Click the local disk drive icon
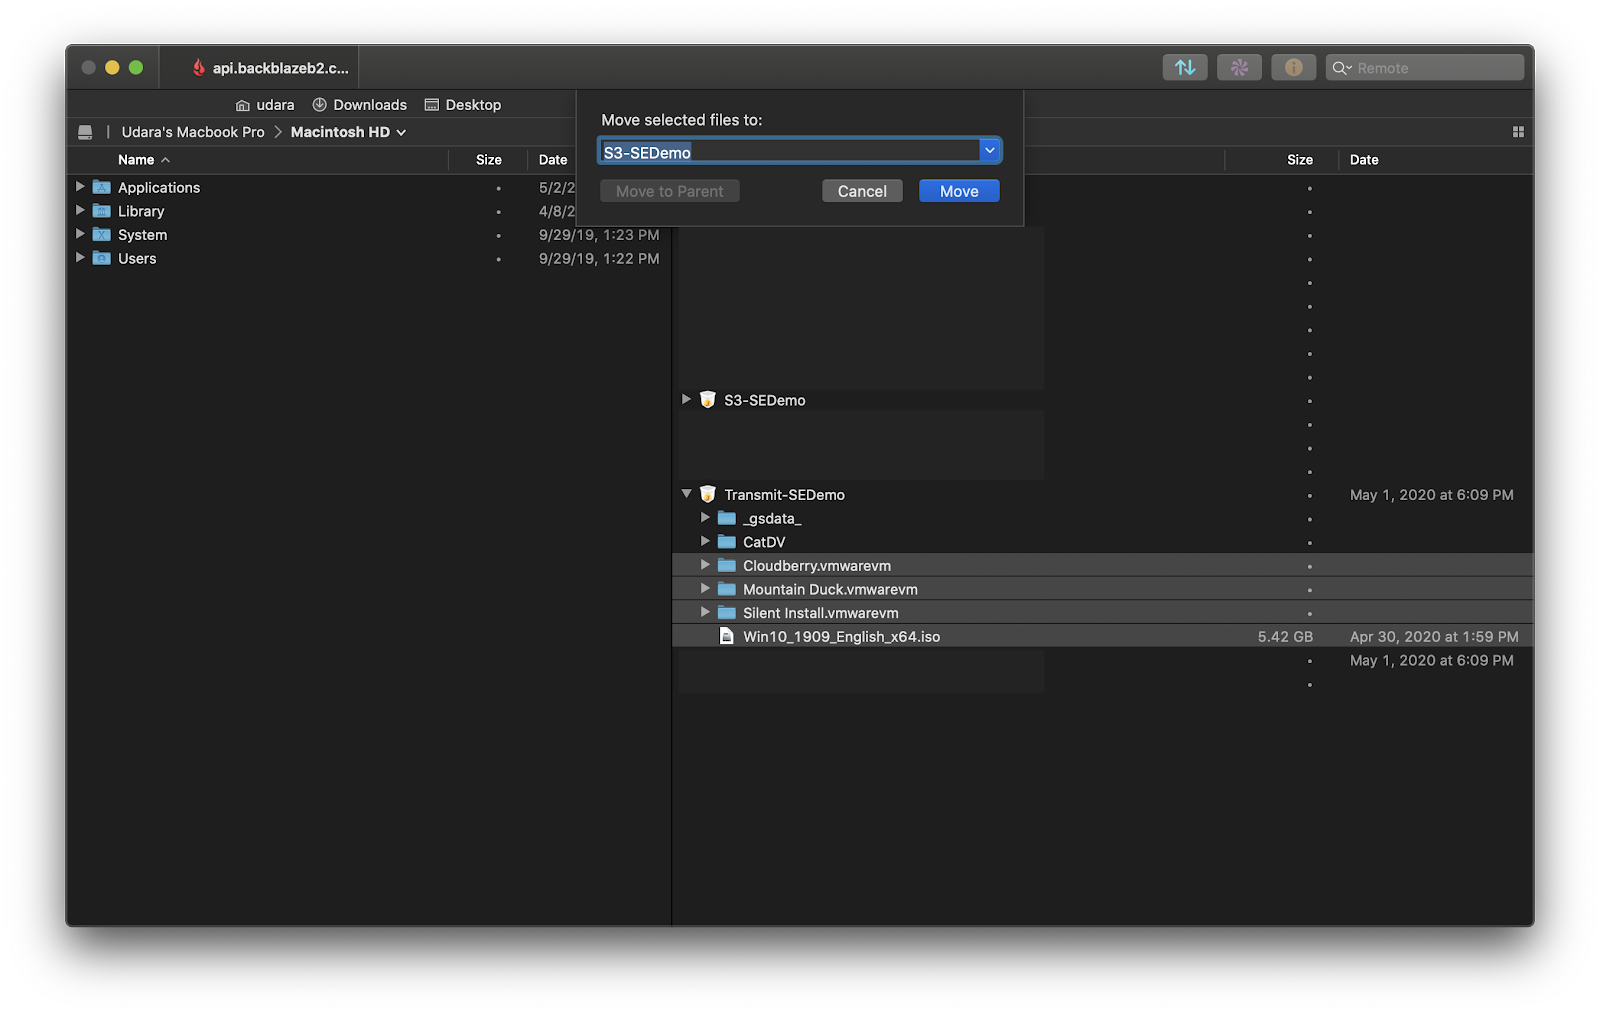This screenshot has height=1014, width=1600. coord(85,132)
